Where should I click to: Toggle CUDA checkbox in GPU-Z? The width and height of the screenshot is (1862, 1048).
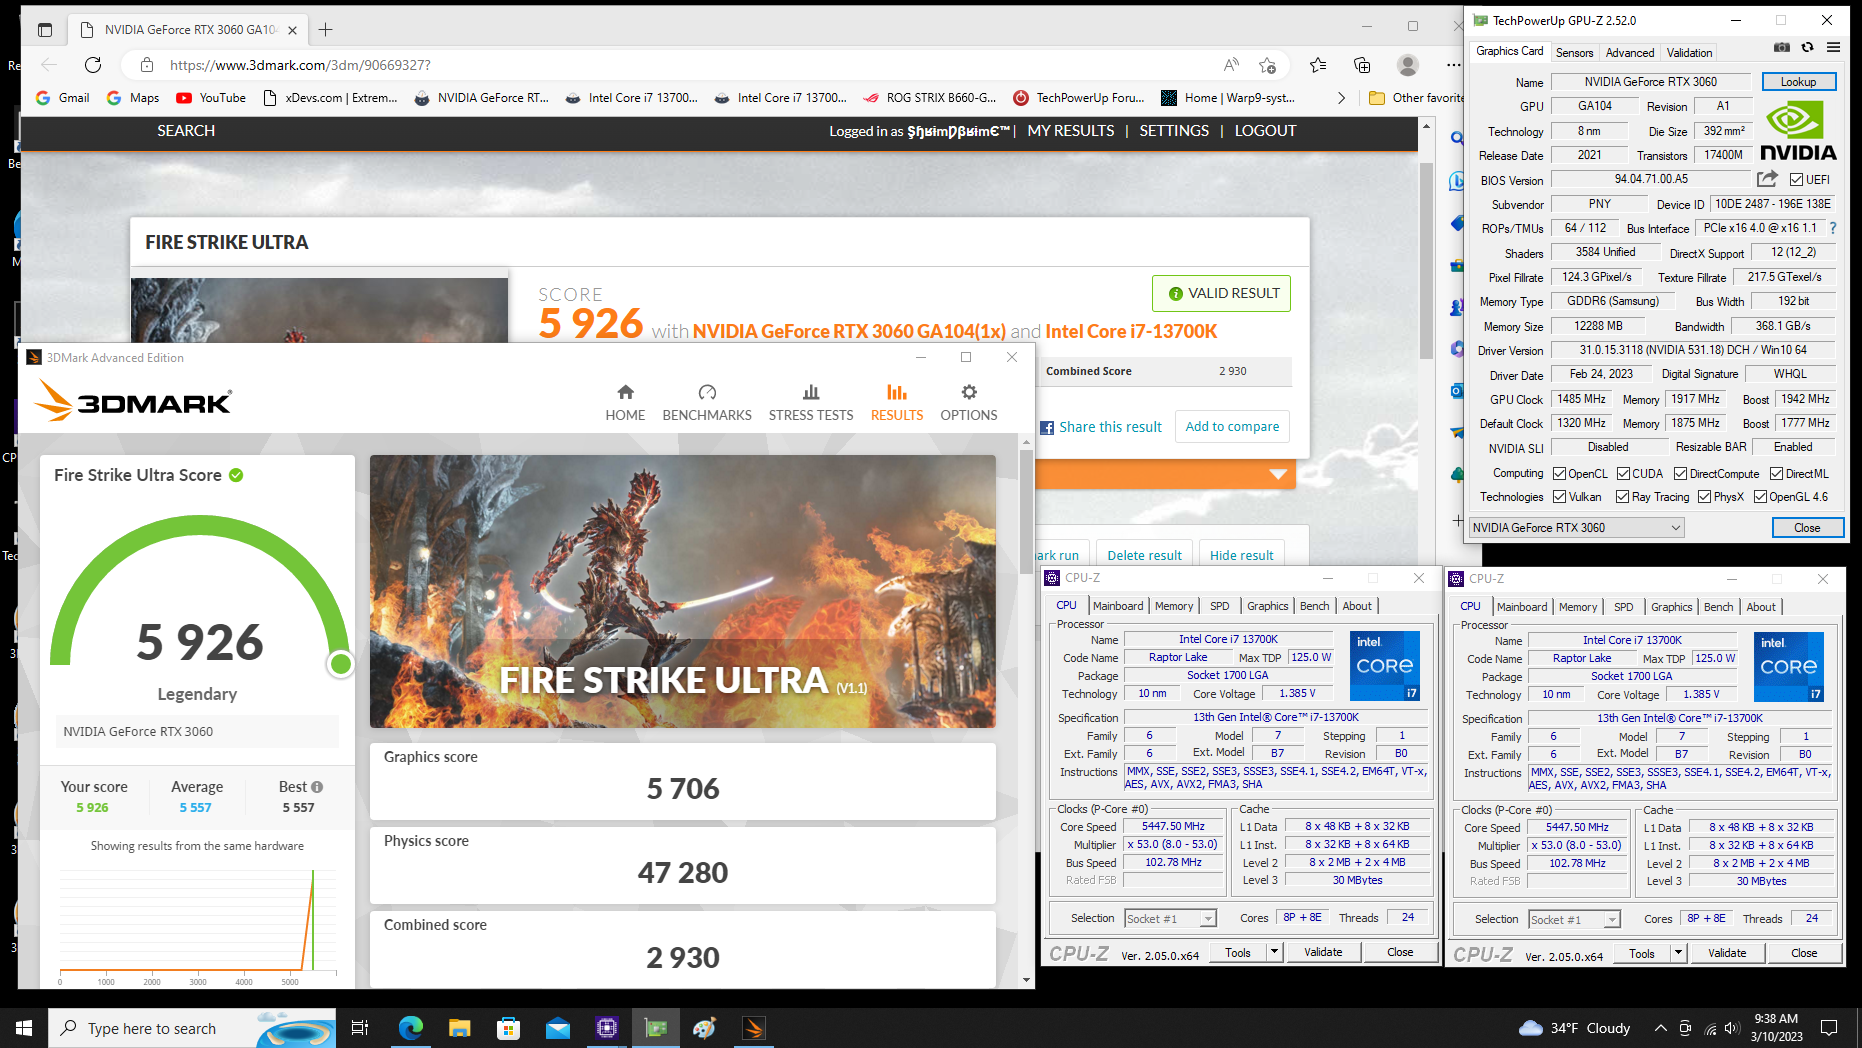click(1623, 474)
